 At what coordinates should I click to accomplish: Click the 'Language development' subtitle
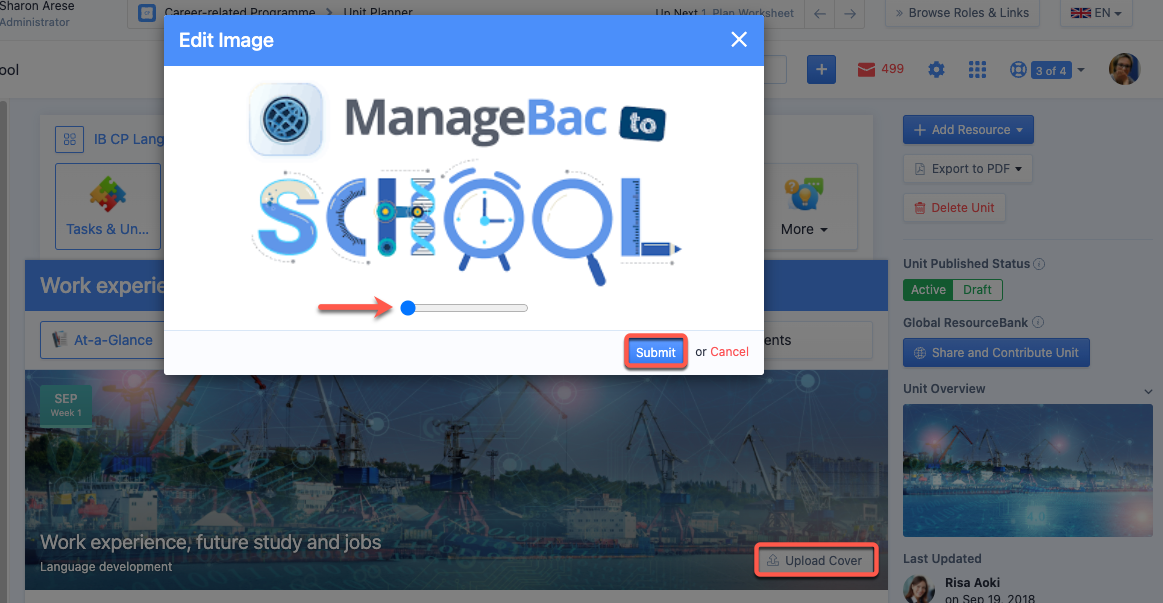(106, 567)
